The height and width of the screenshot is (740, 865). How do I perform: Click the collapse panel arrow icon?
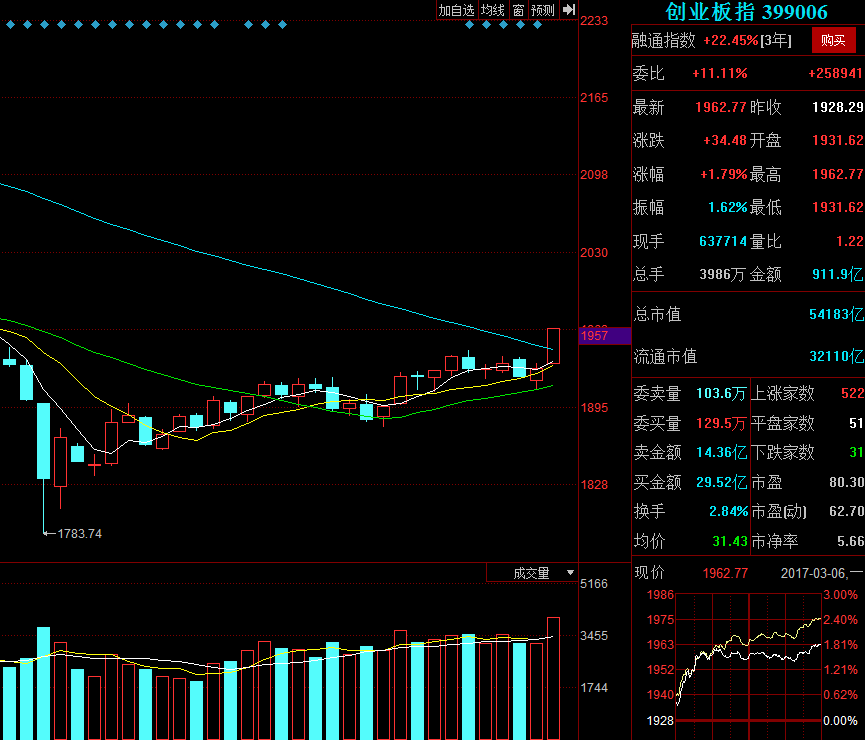click(x=569, y=10)
